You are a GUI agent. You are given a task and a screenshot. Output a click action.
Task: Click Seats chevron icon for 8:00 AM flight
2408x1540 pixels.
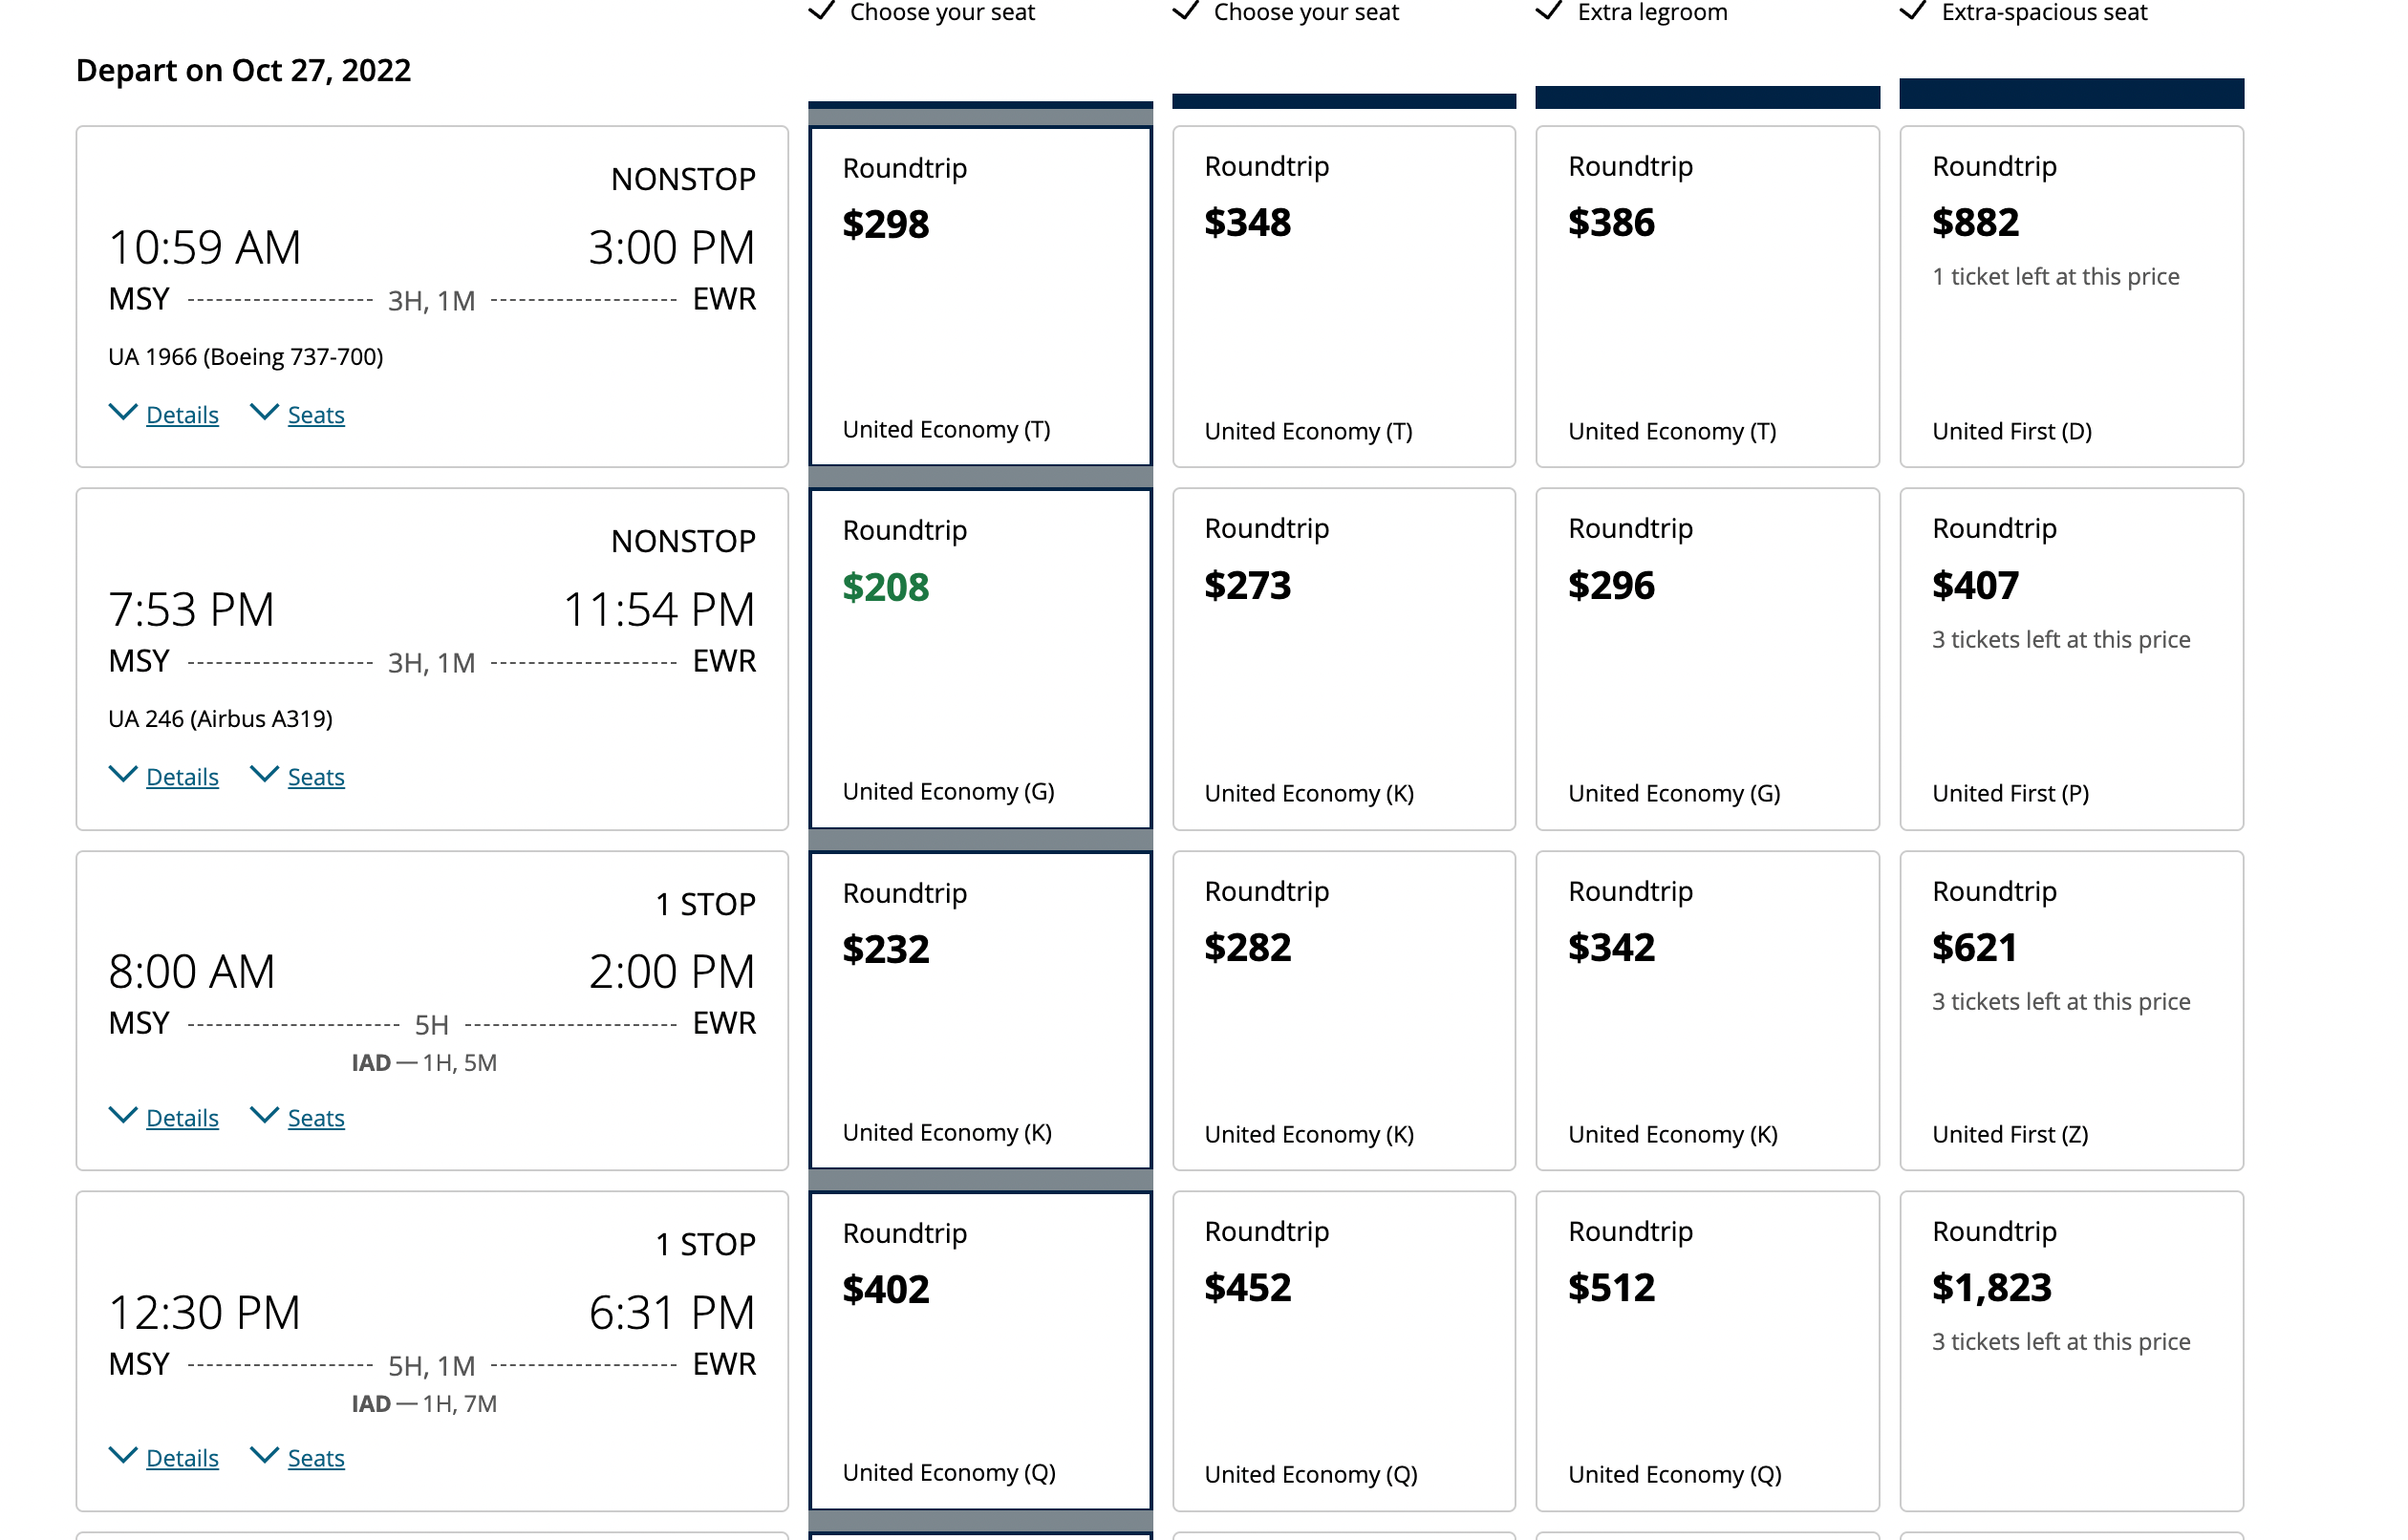click(x=264, y=1116)
